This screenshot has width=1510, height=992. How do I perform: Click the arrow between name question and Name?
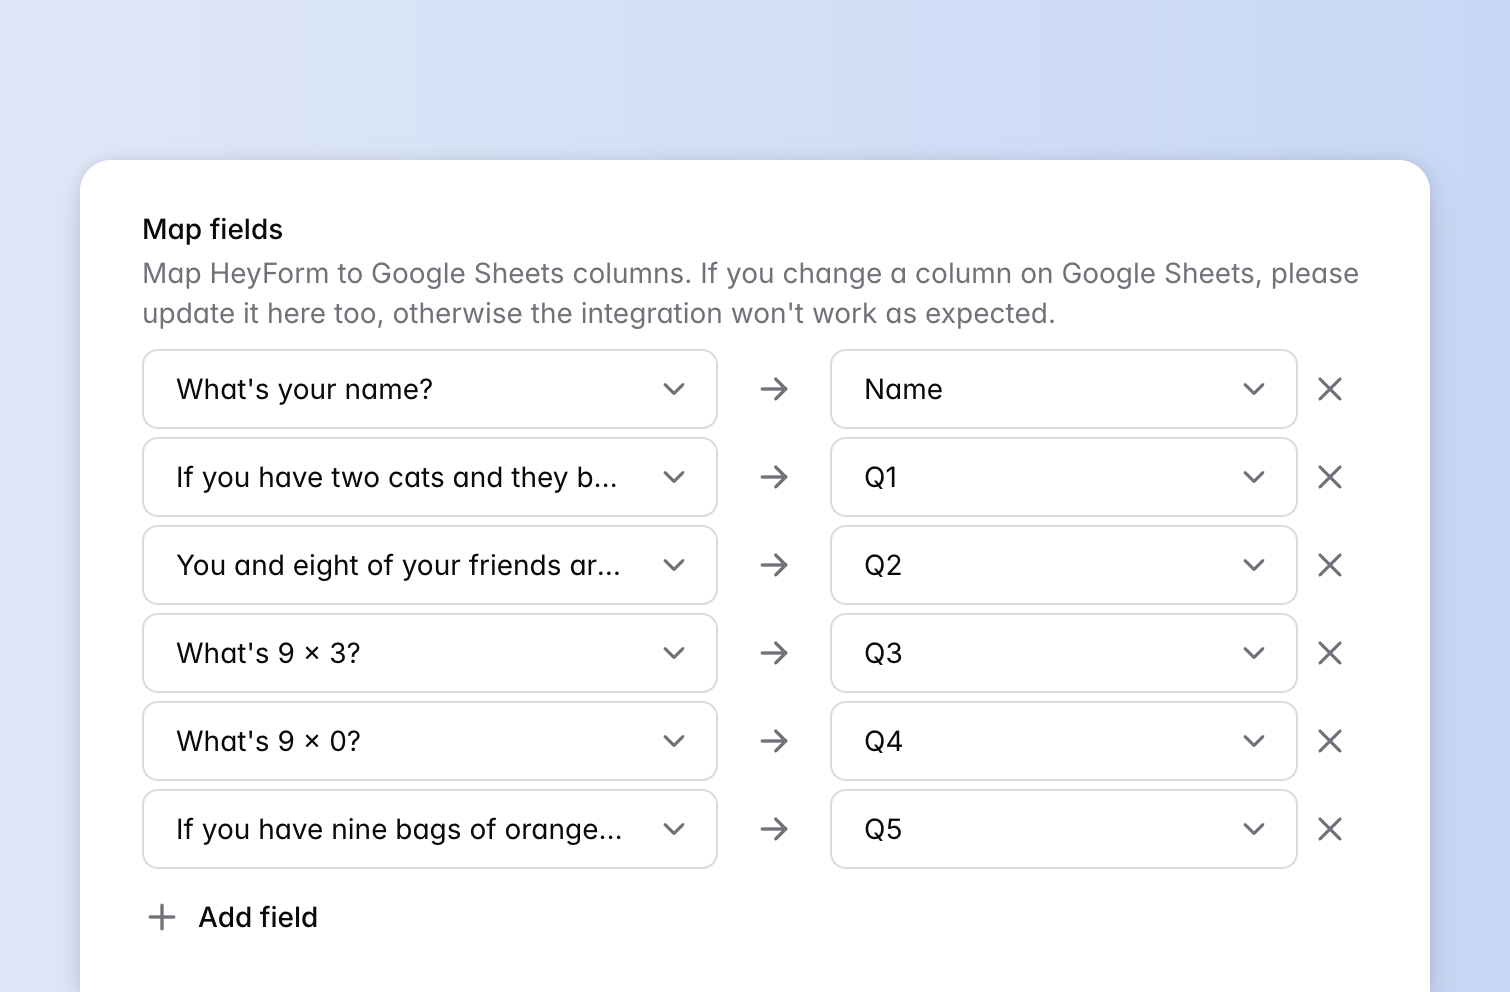tap(774, 389)
